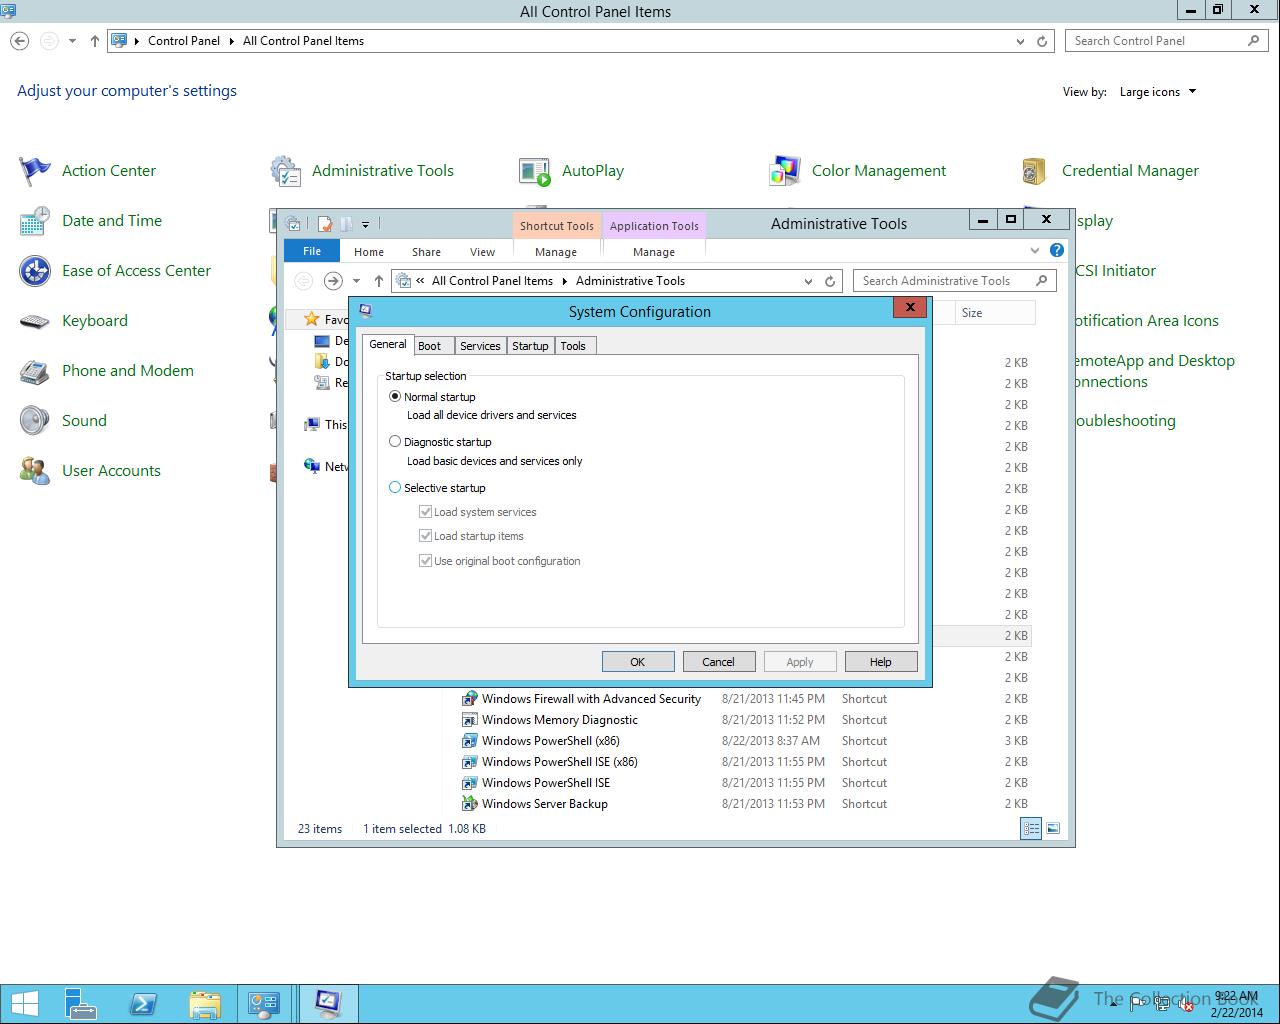
Task: Go back in the Control Panel window
Action: 20,41
